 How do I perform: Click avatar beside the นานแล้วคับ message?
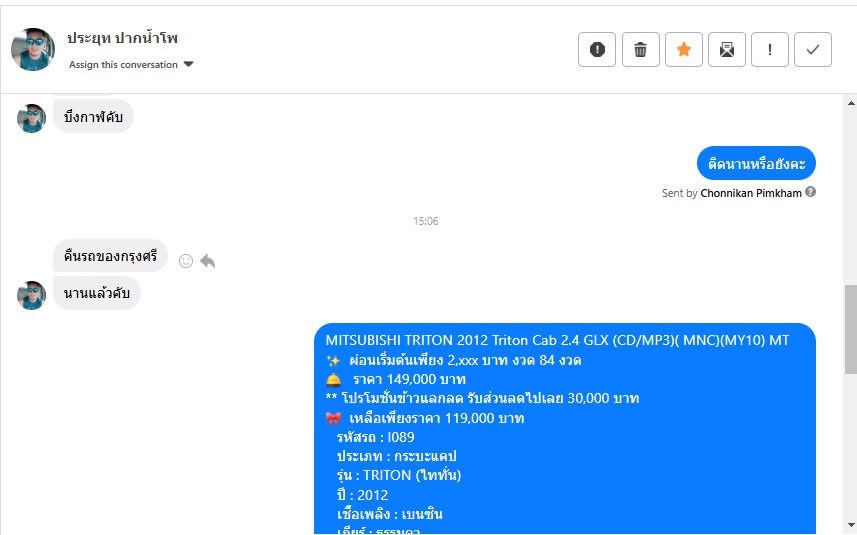point(31,296)
